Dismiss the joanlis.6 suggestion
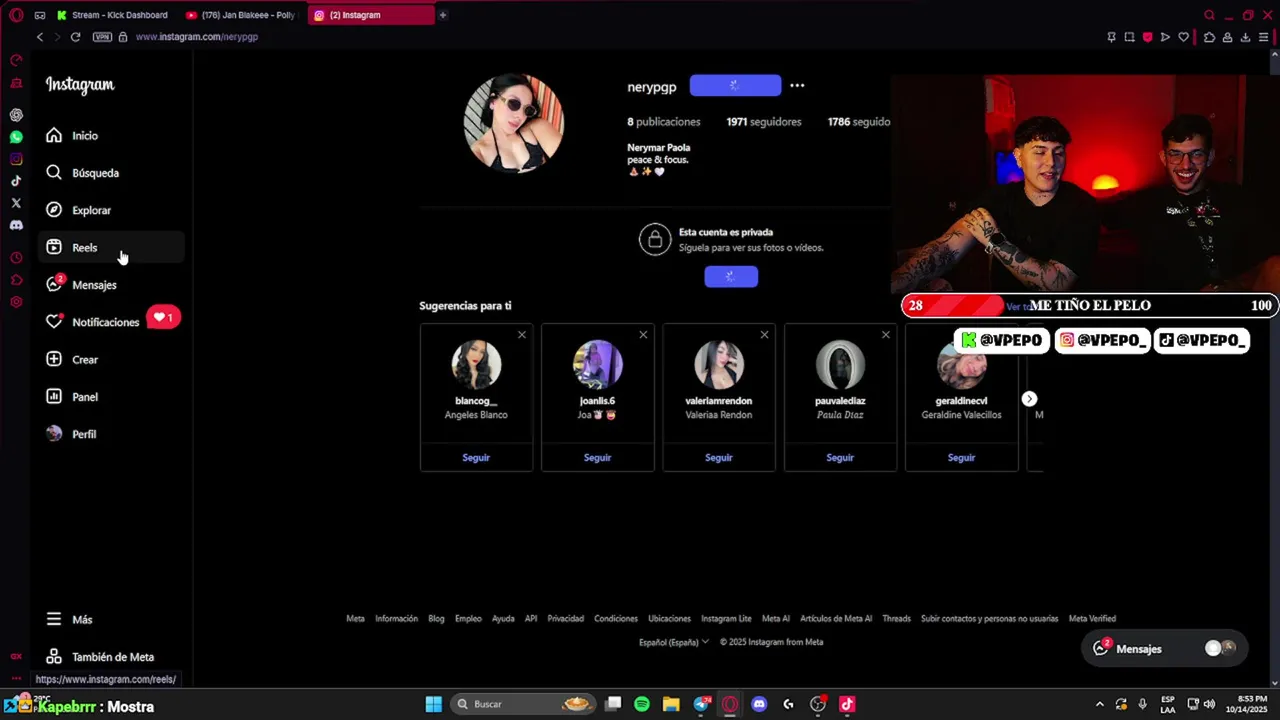Image resolution: width=1280 pixels, height=720 pixels. click(x=643, y=335)
